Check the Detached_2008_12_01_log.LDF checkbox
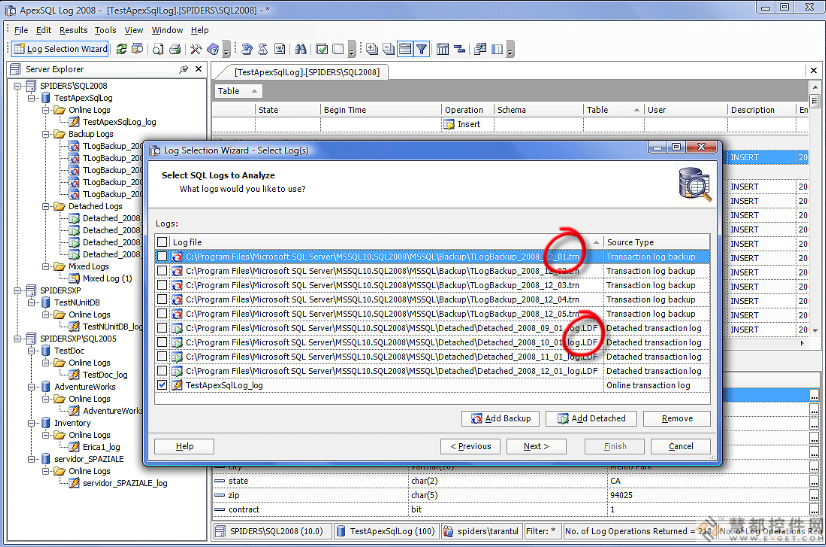Image resolution: width=826 pixels, height=547 pixels. click(x=162, y=371)
